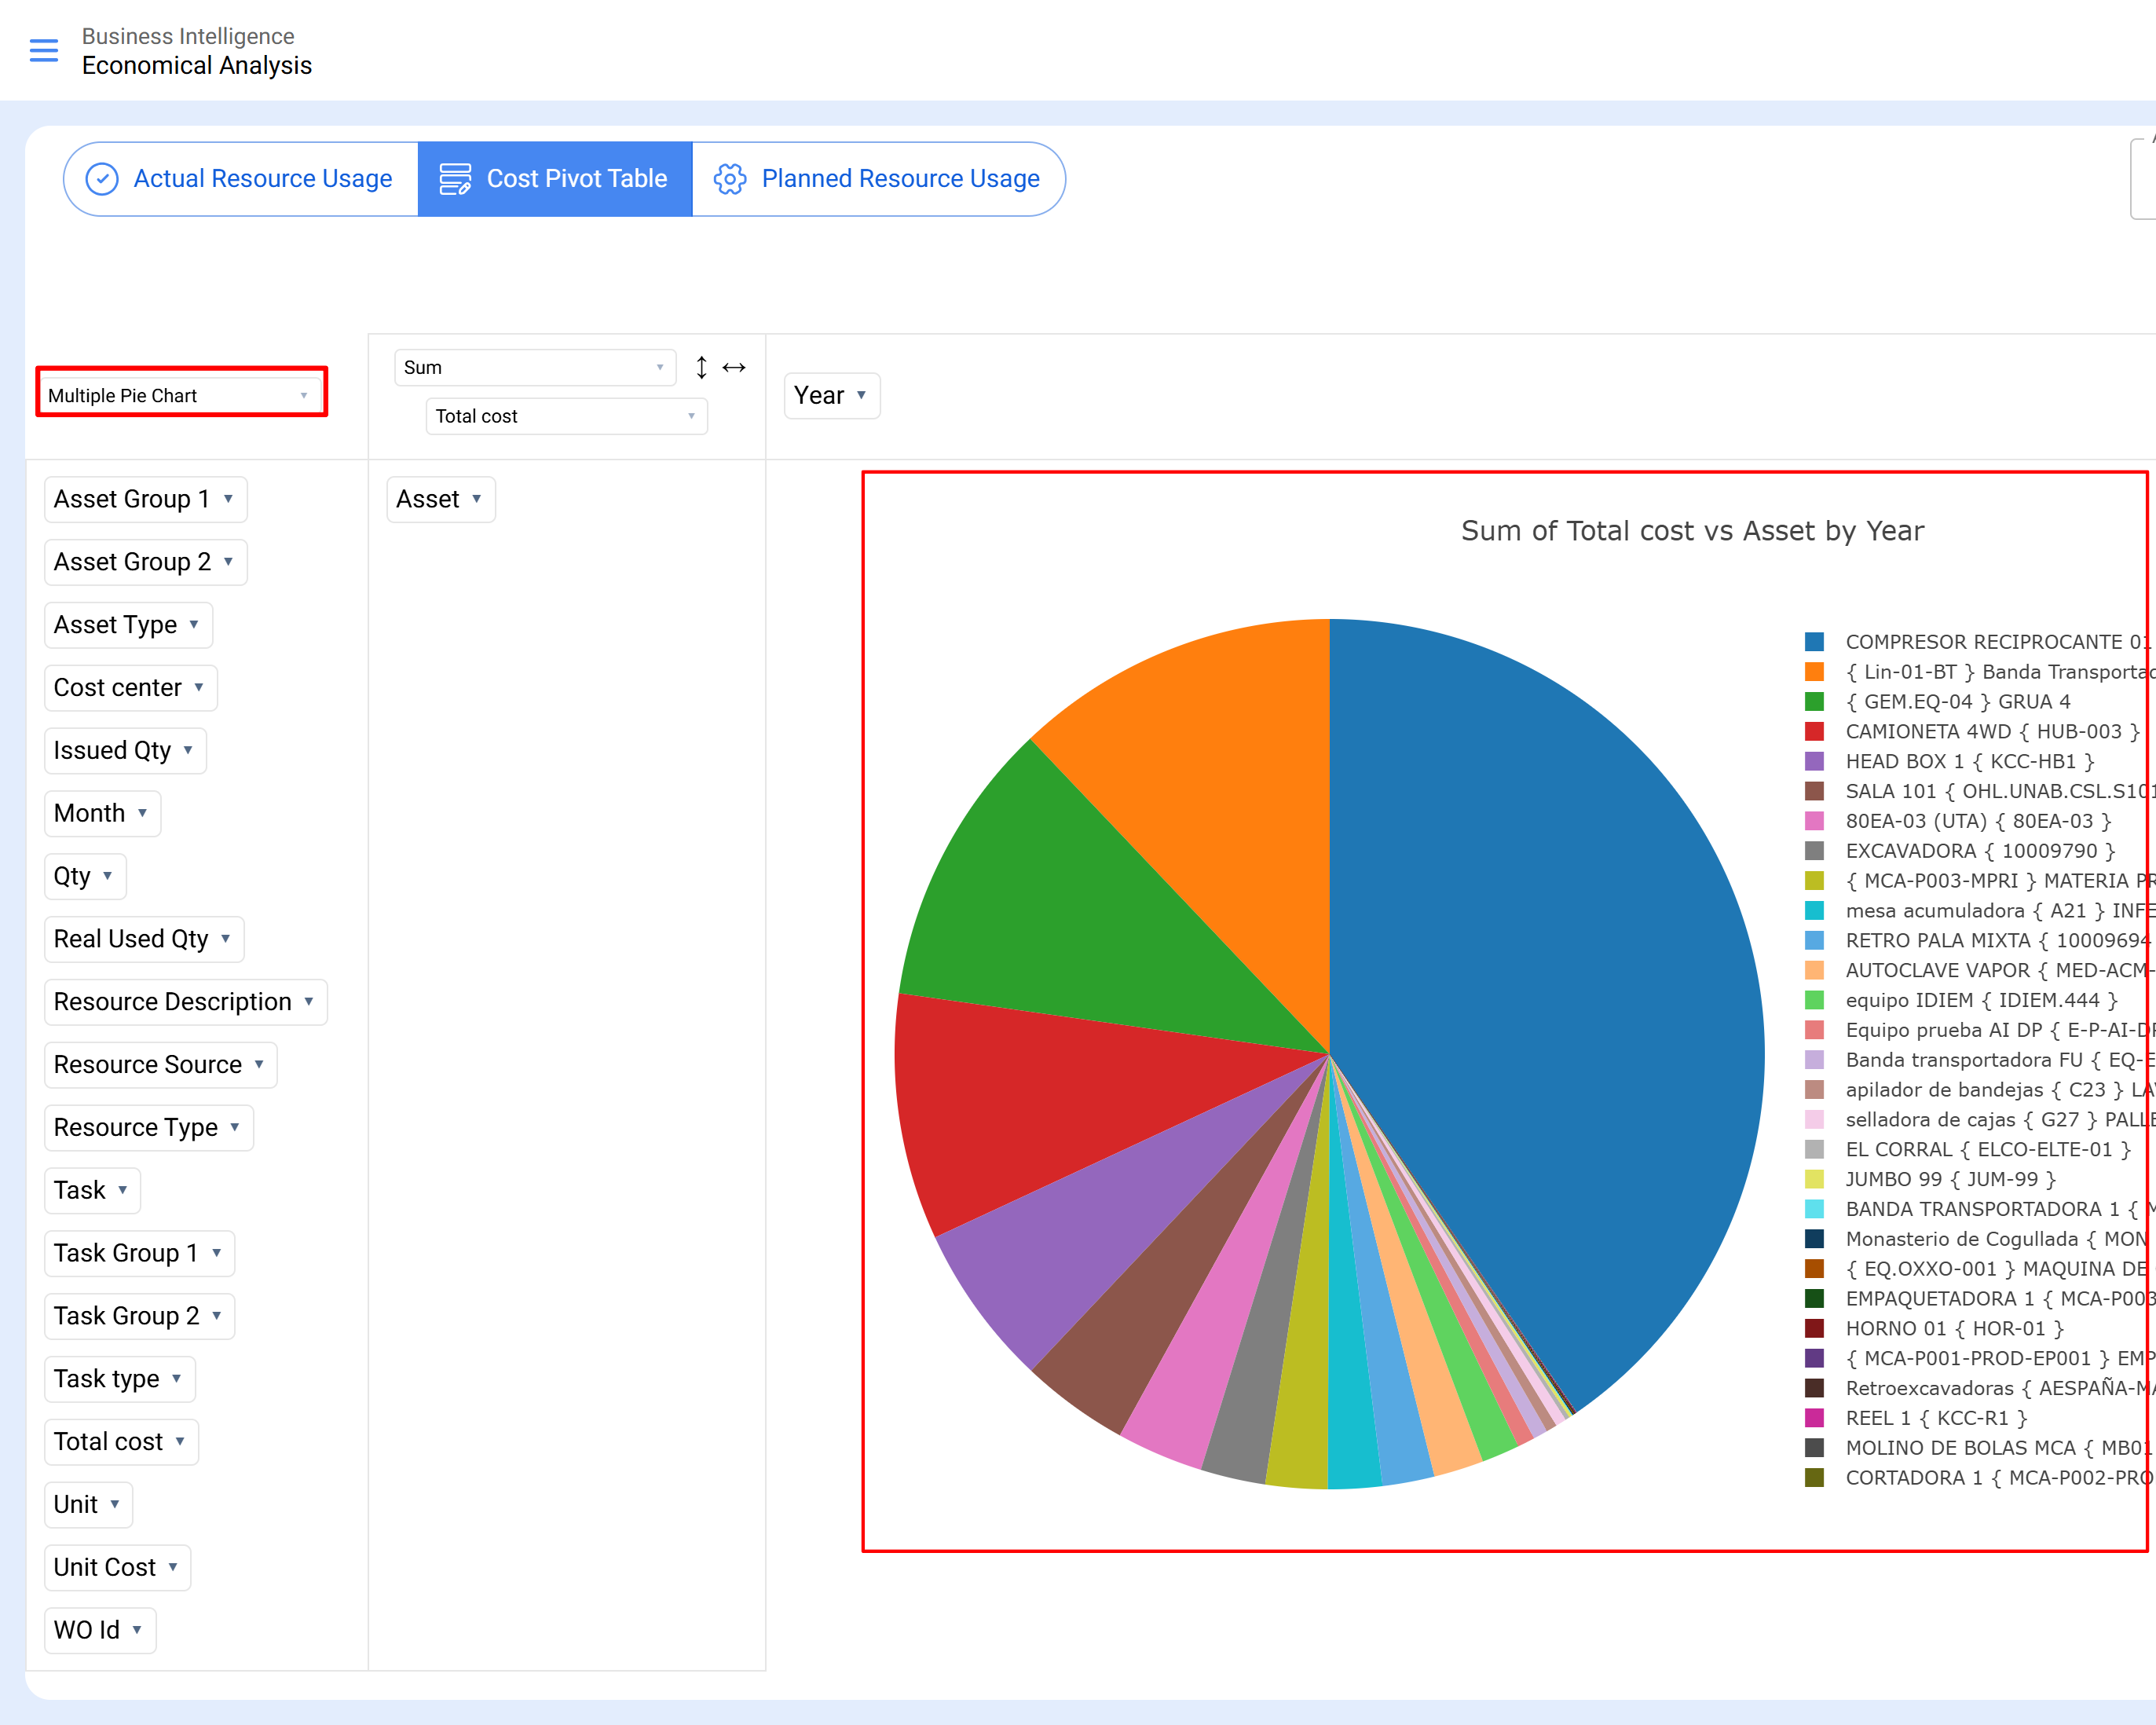Click the large blue pie slice
This screenshot has height=1725, width=2156.
pos(1560,980)
